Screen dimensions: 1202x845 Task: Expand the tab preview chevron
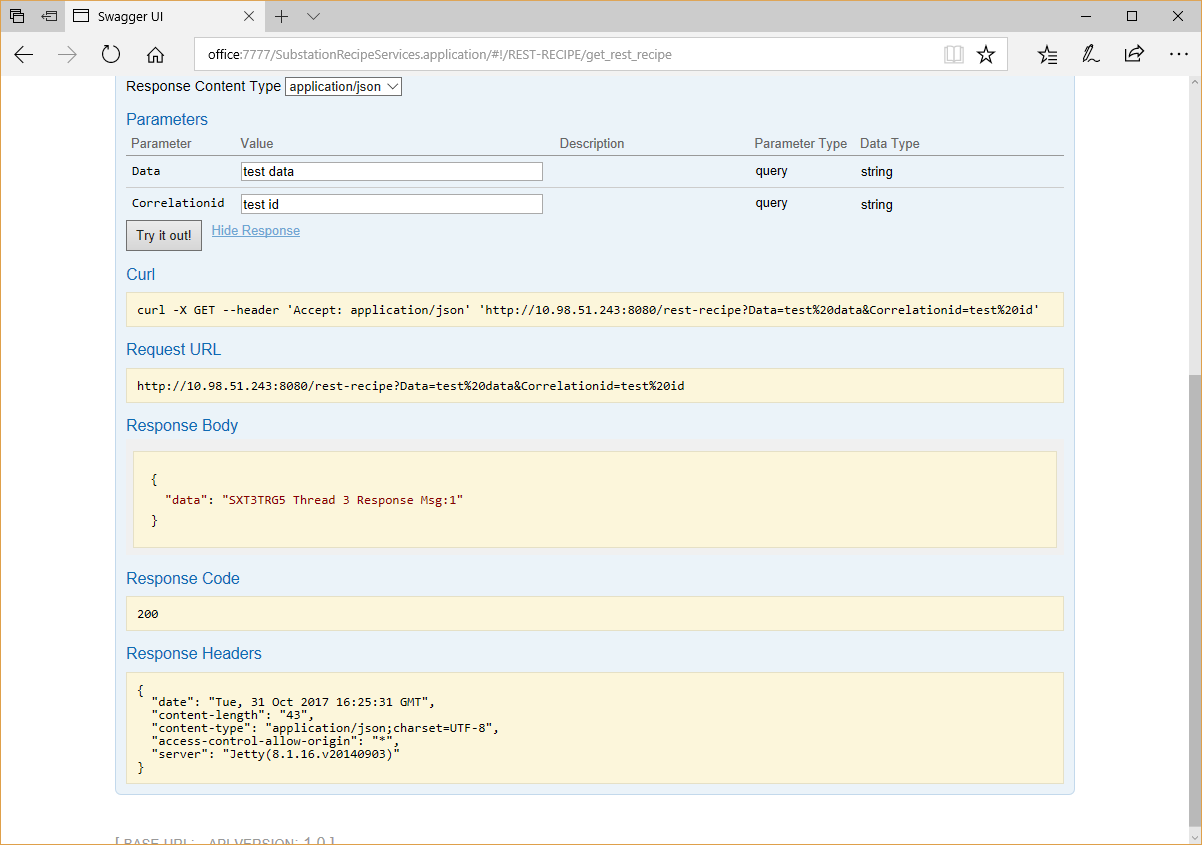click(313, 17)
